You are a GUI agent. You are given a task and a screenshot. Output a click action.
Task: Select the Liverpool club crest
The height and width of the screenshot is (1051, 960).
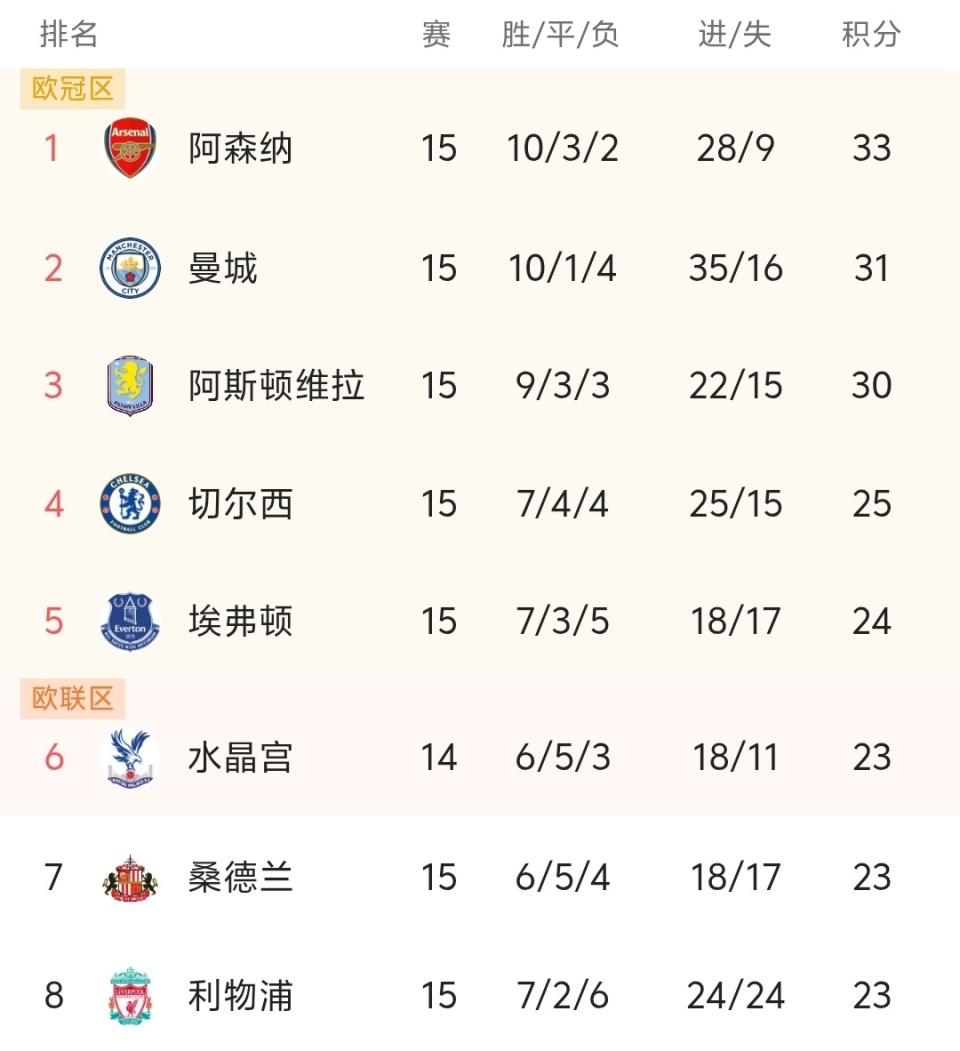(130, 996)
